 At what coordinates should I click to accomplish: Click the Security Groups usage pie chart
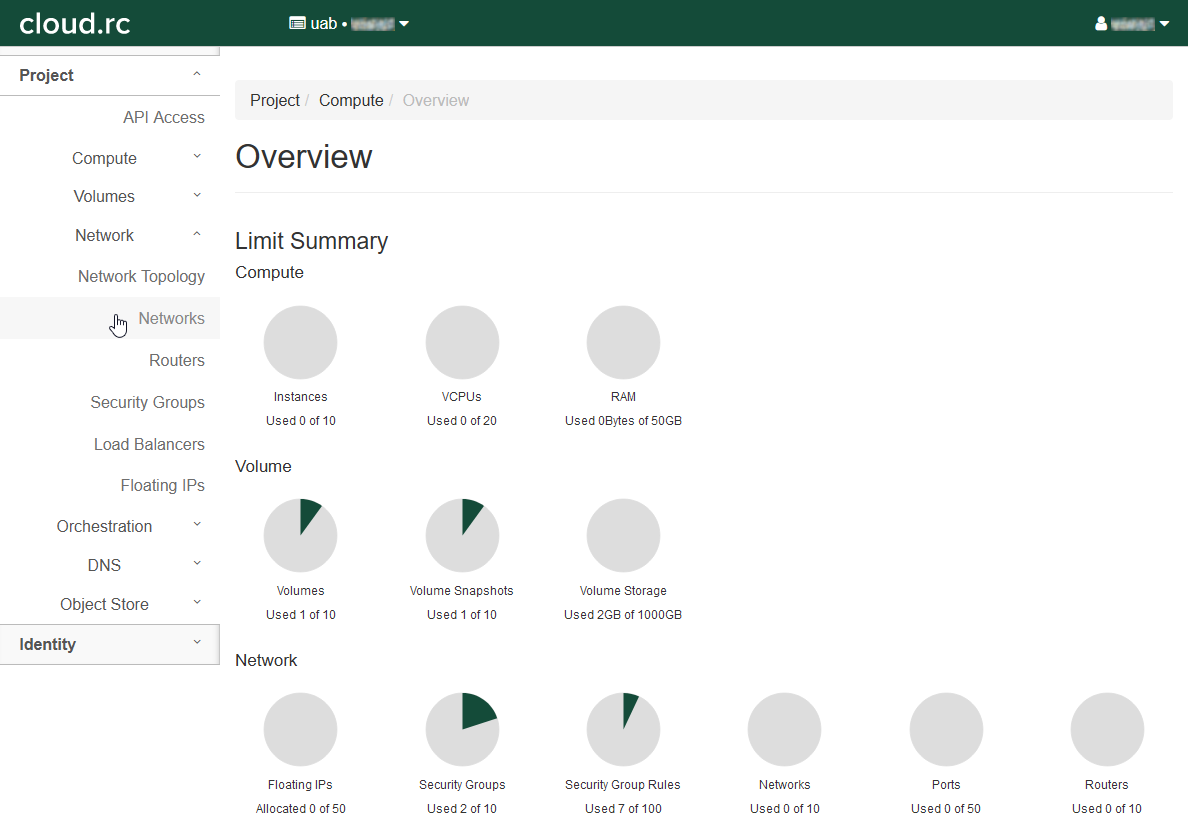tap(462, 729)
